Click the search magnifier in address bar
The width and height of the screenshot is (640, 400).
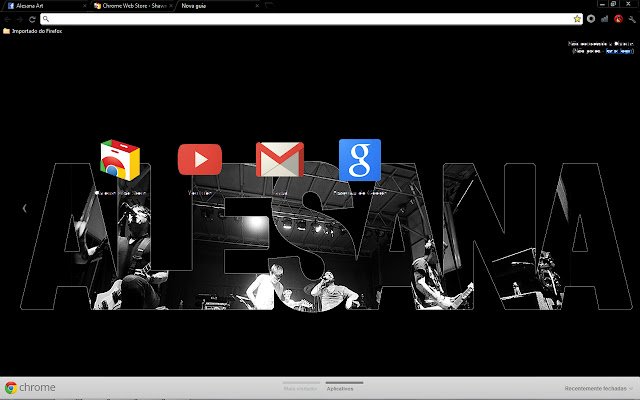46,19
